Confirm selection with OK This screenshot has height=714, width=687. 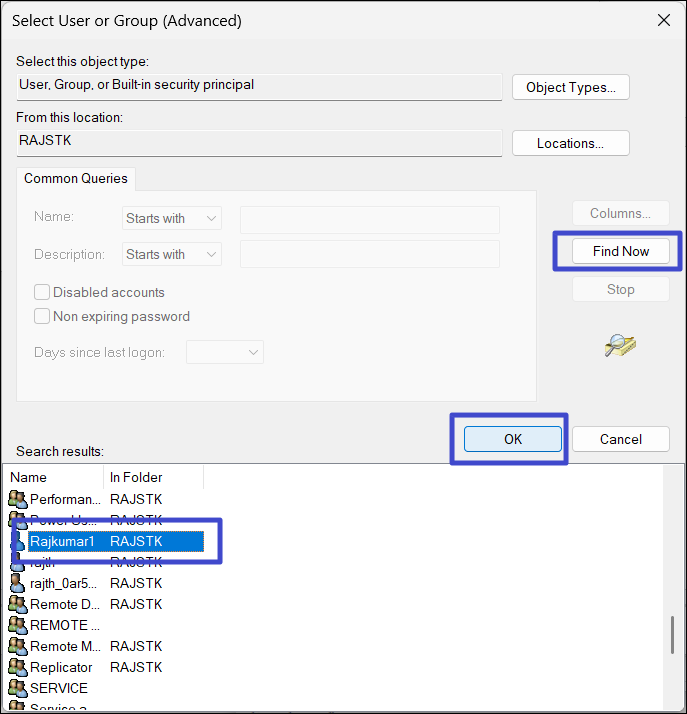coord(513,439)
